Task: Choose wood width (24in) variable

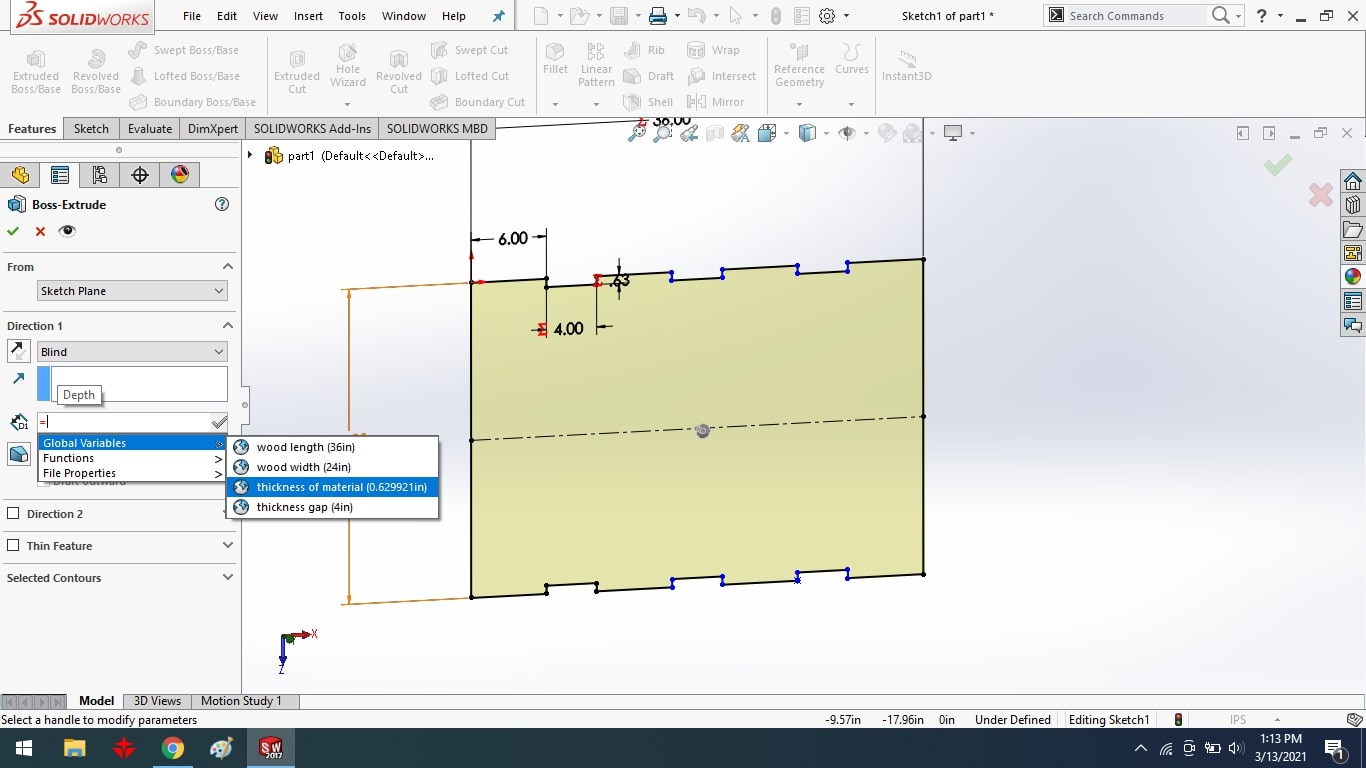Action: (x=333, y=467)
